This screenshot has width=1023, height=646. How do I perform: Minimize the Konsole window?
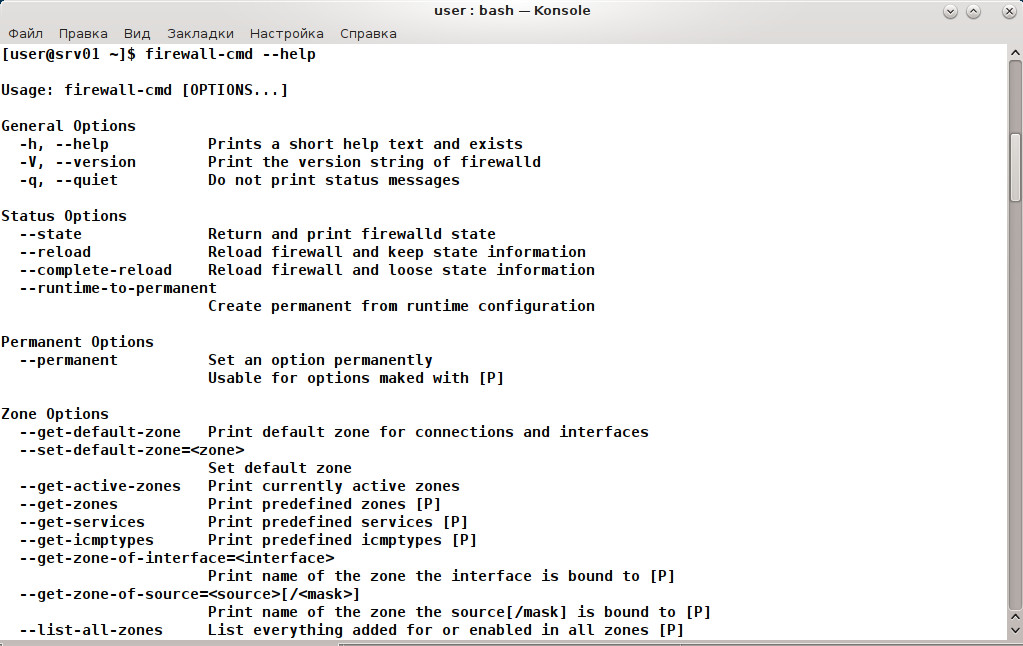950,12
